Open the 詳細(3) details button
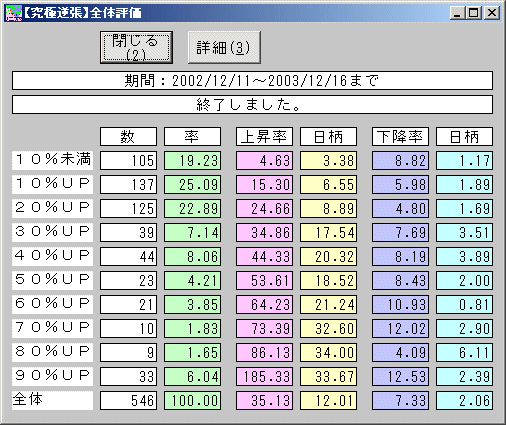 point(224,48)
